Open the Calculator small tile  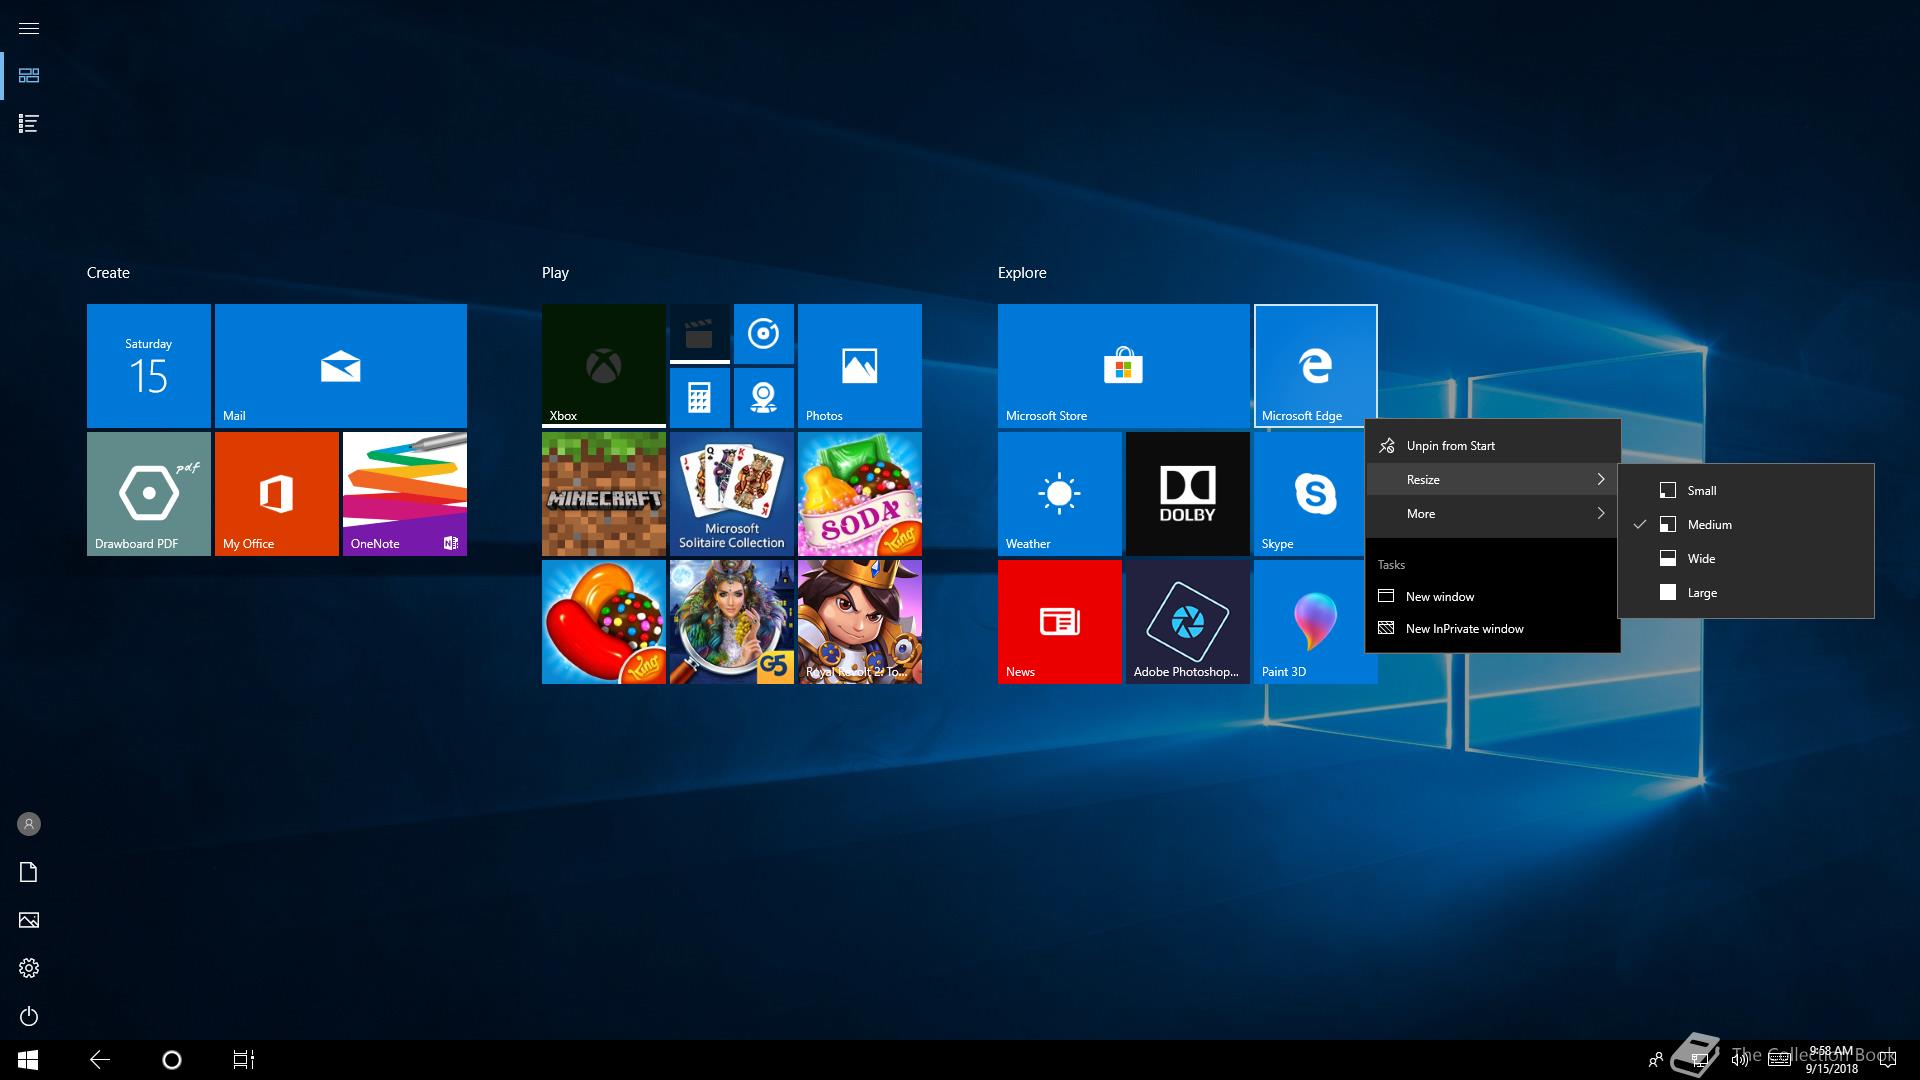pos(700,398)
